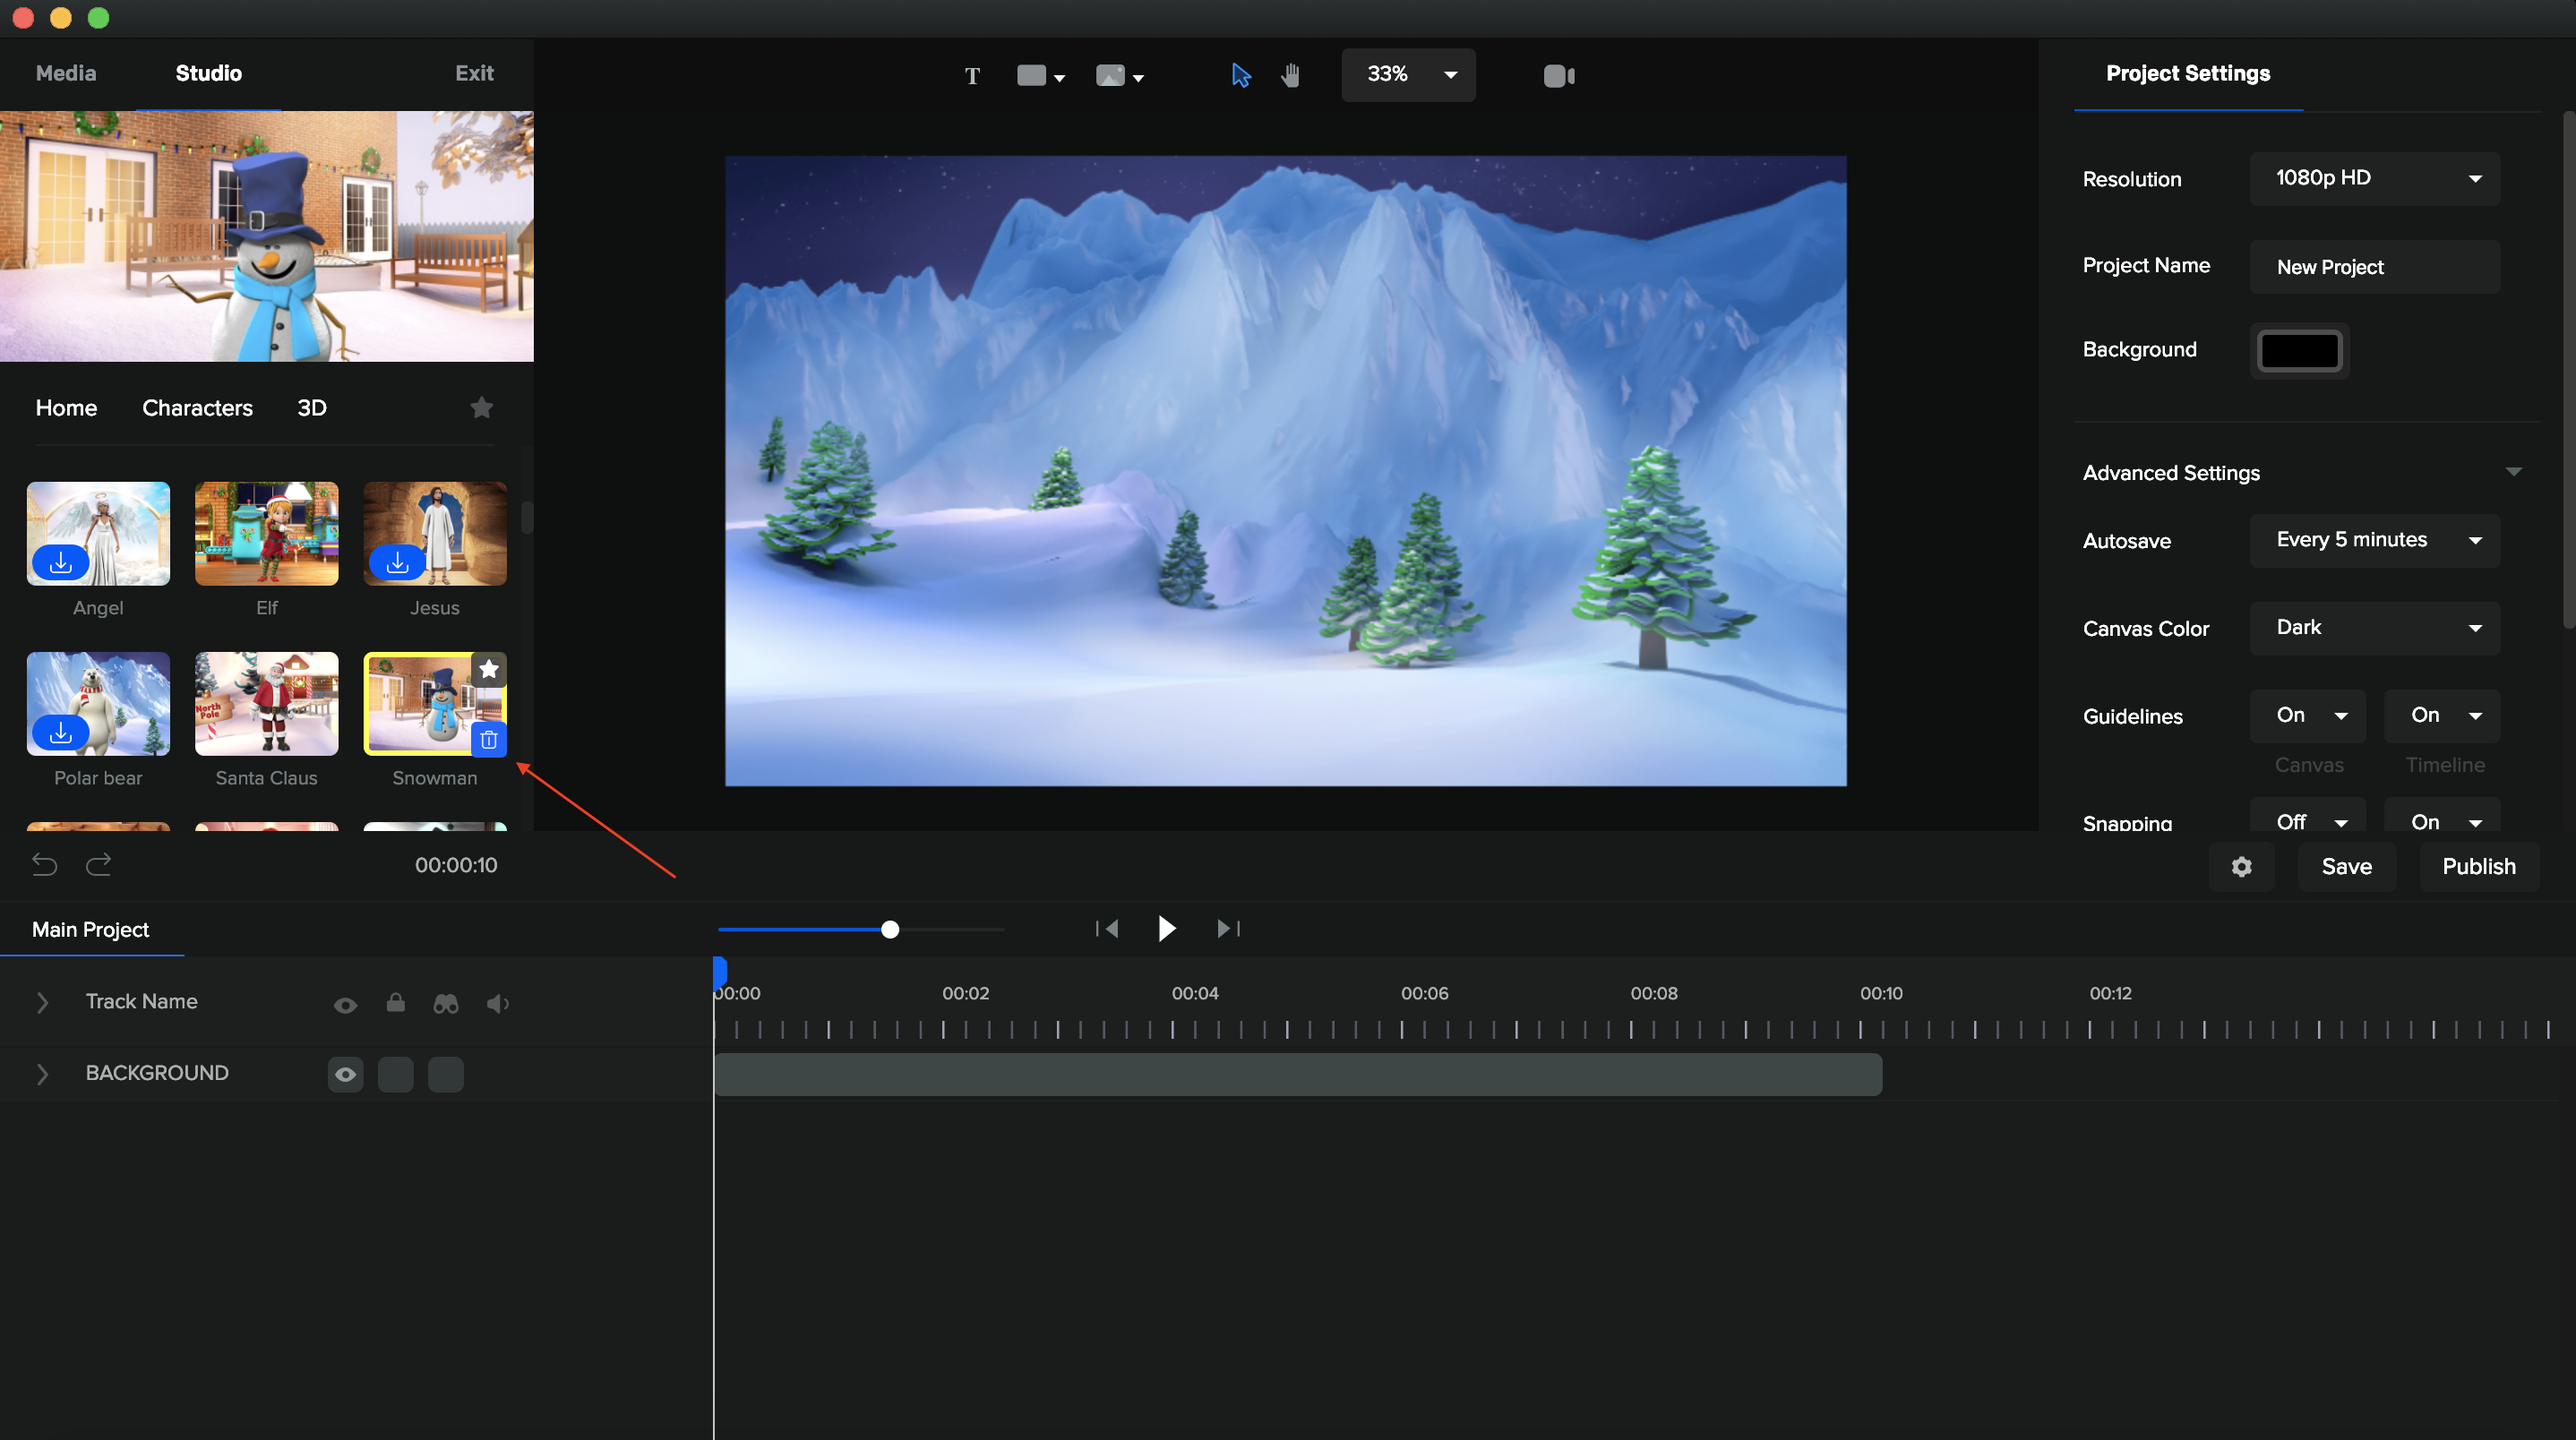The image size is (2576, 1440).
Task: Delete the Snowman using trash icon
Action: click(488, 740)
